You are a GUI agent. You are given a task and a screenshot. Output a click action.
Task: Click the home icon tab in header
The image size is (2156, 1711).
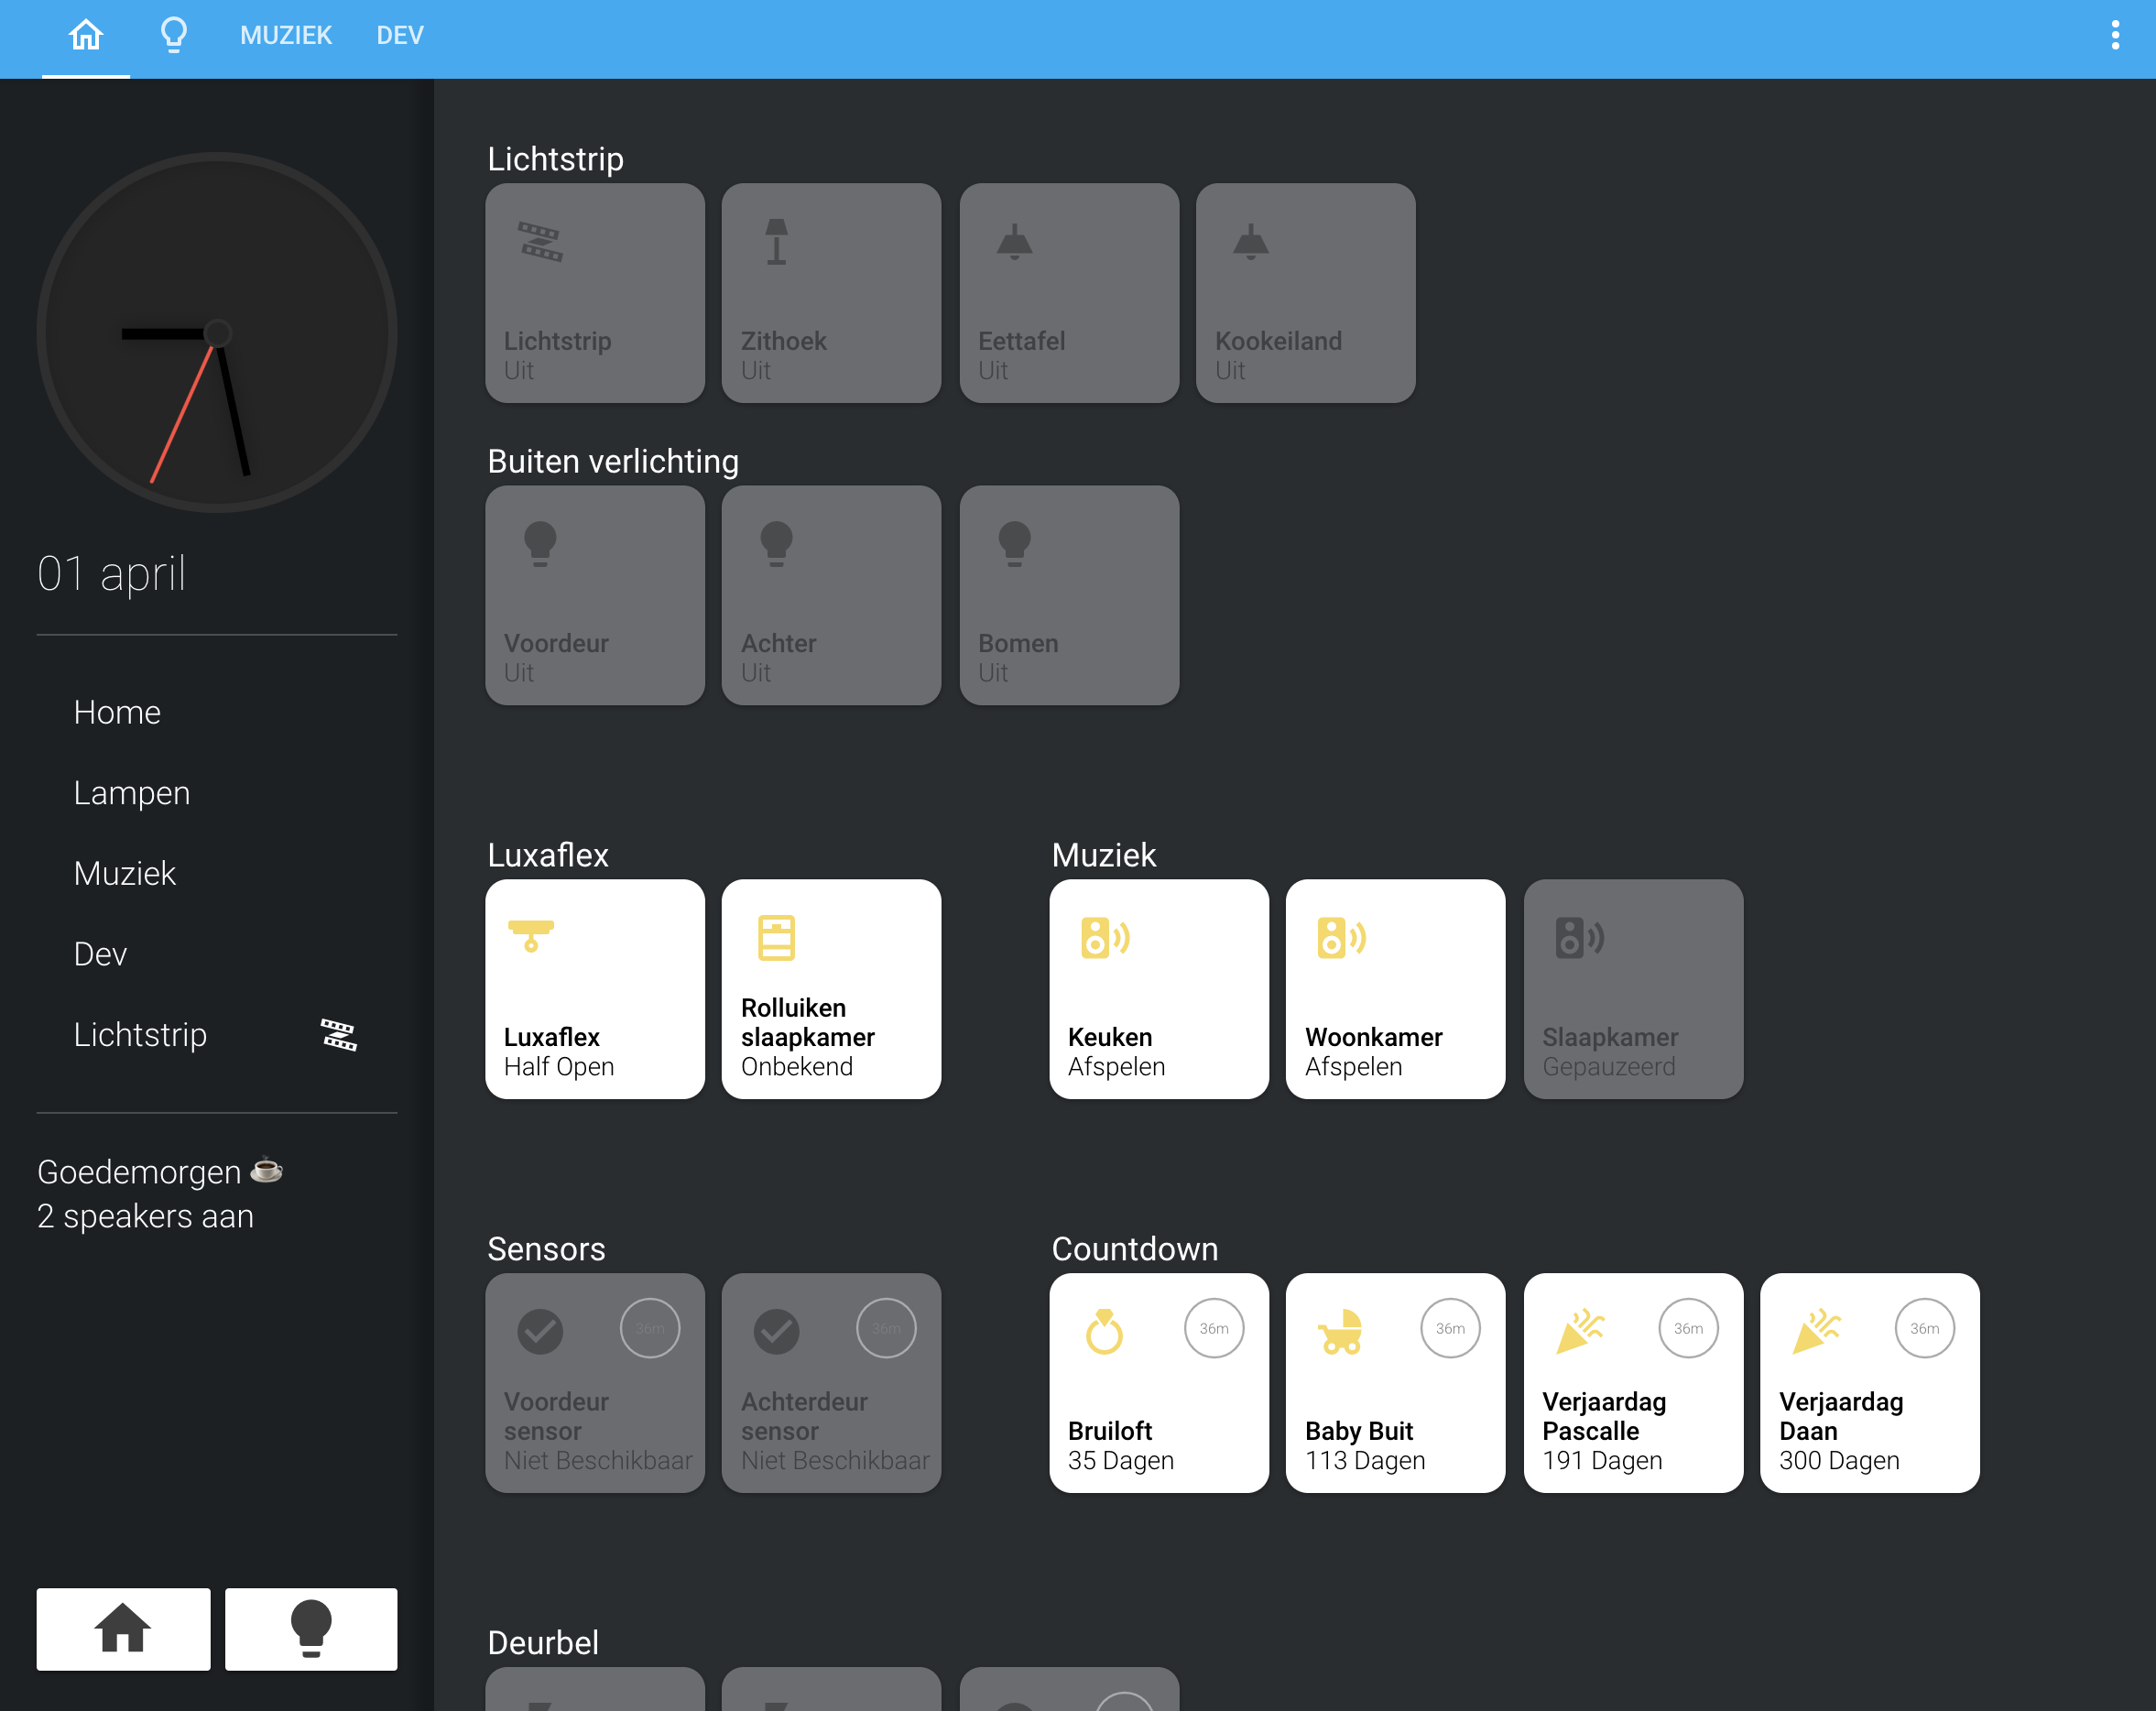pyautogui.click(x=85, y=36)
